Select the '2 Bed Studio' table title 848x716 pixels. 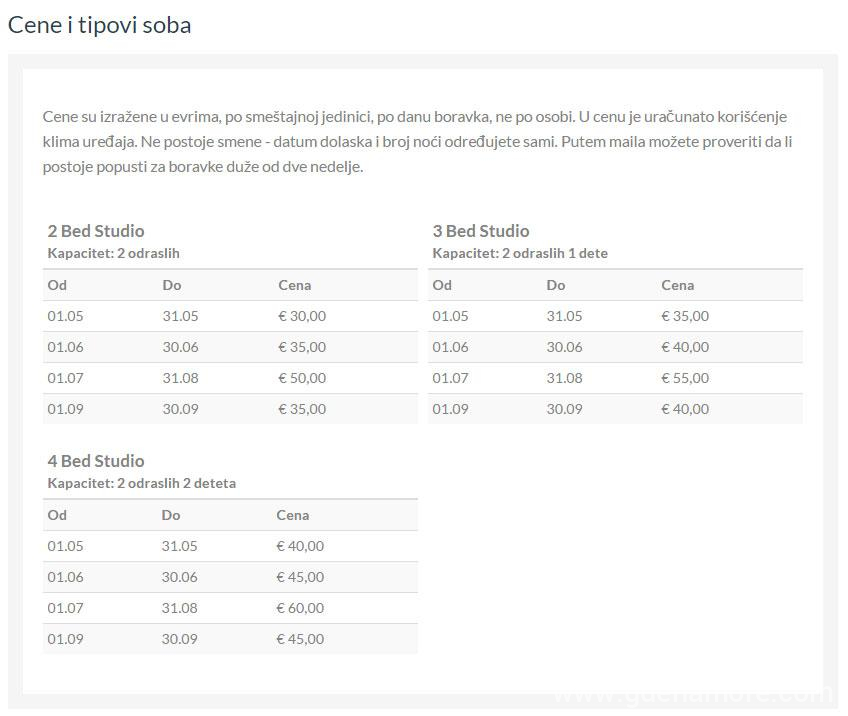click(x=96, y=231)
